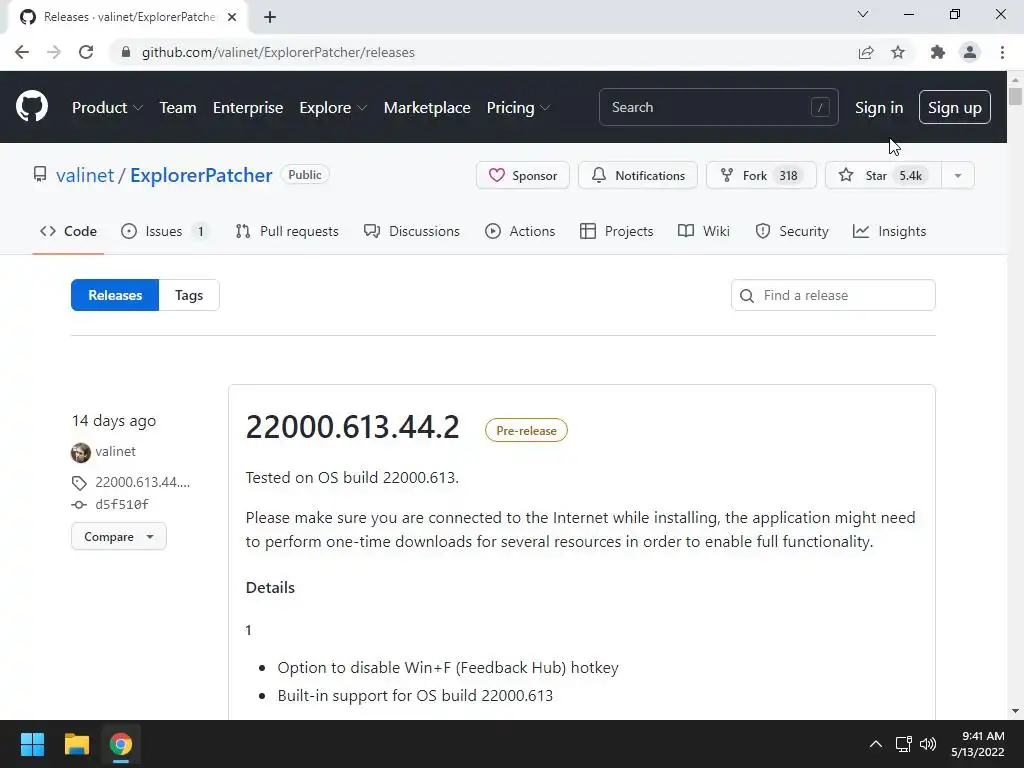Open the Projects tab
This screenshot has width=1024, height=768.
pos(616,231)
